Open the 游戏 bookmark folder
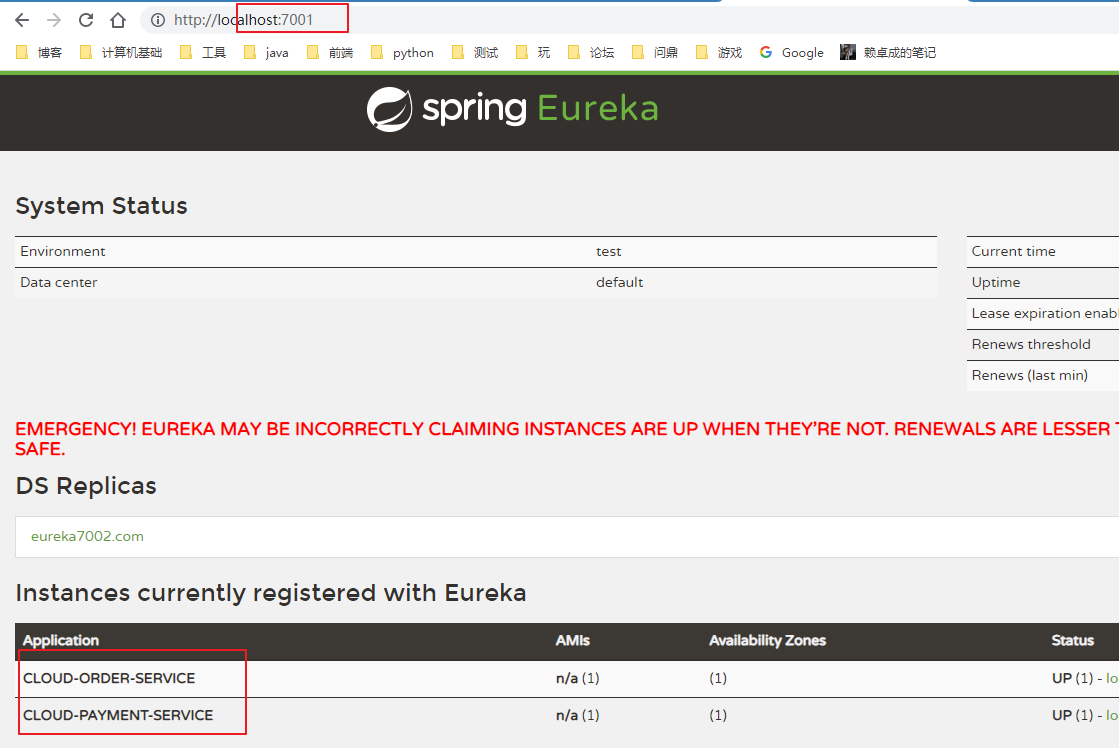The height and width of the screenshot is (748, 1119). (719, 52)
